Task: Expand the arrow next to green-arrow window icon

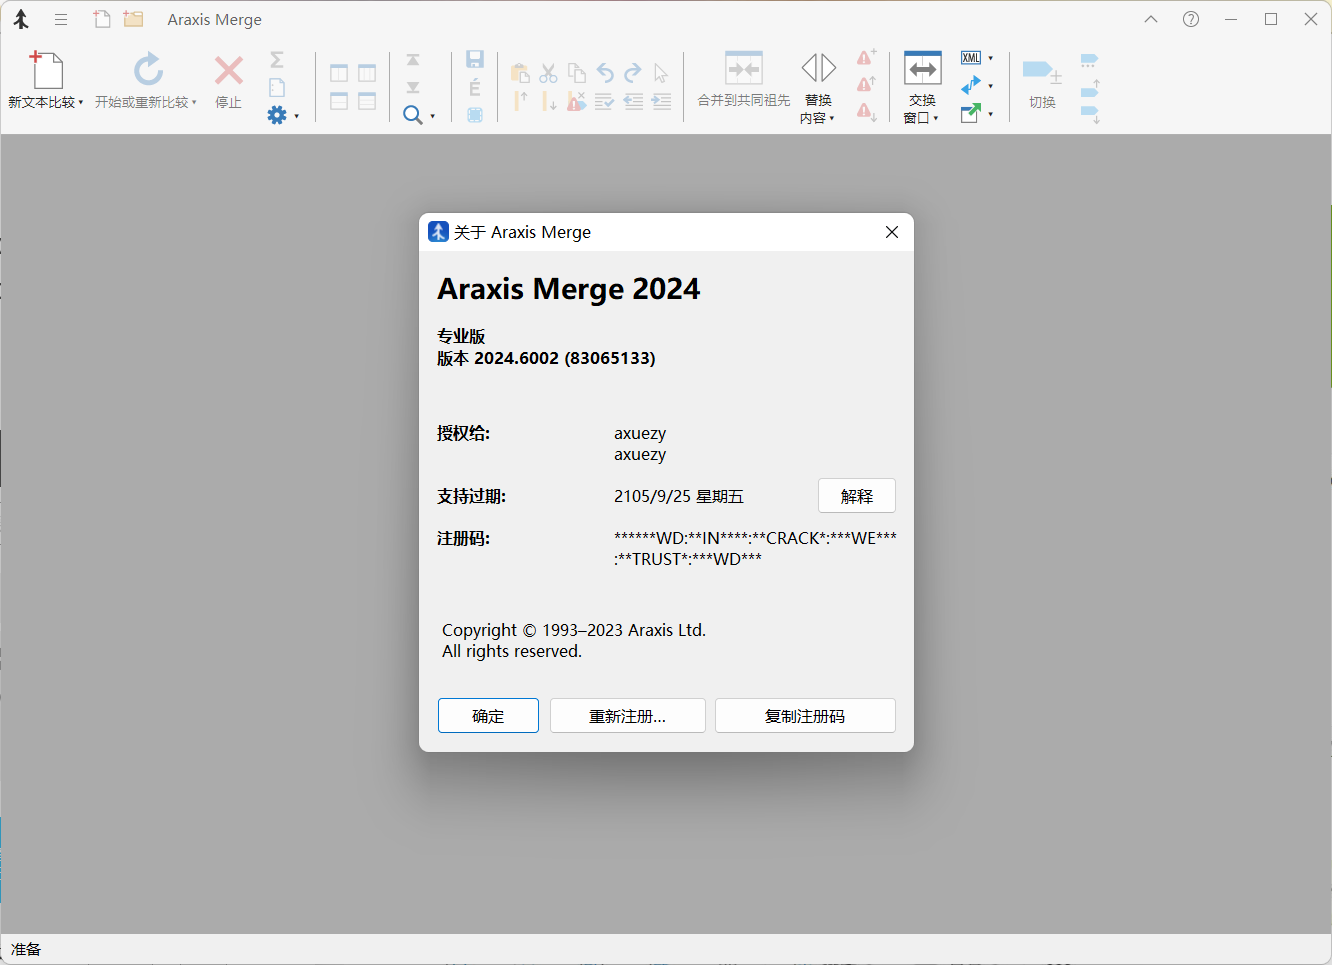Action: pos(991,114)
